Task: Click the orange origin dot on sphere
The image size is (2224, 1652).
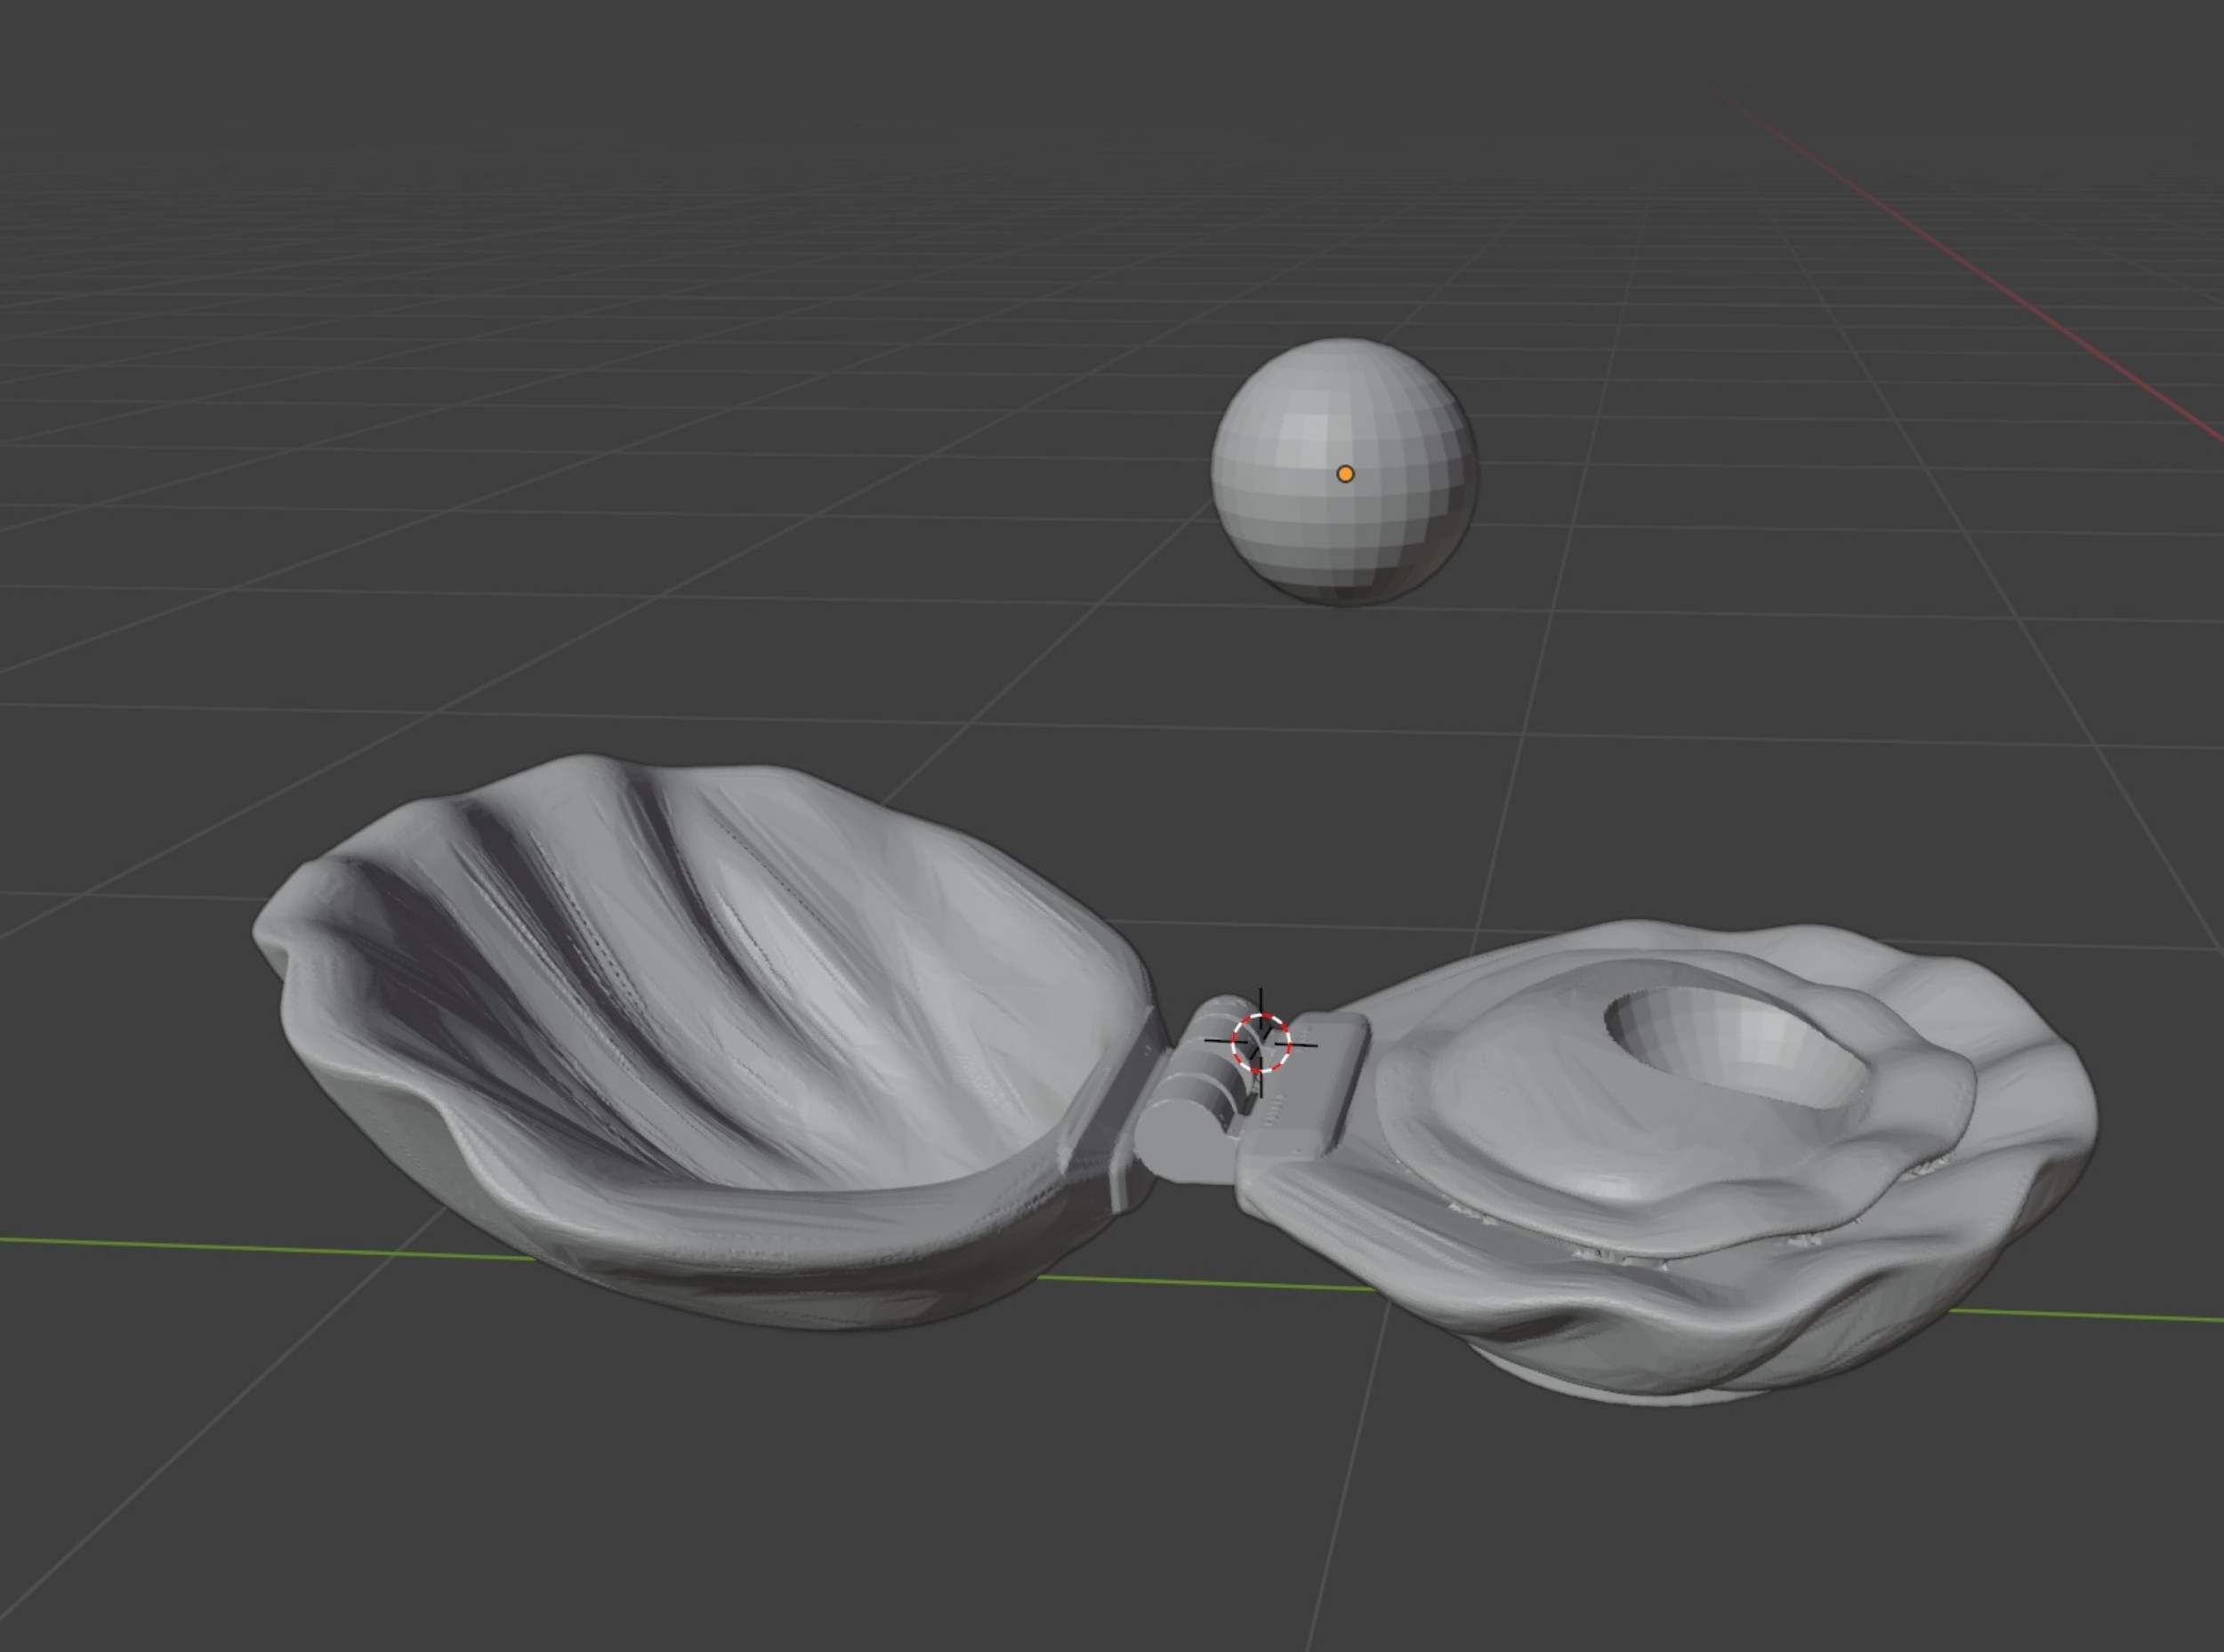Action: (1345, 474)
